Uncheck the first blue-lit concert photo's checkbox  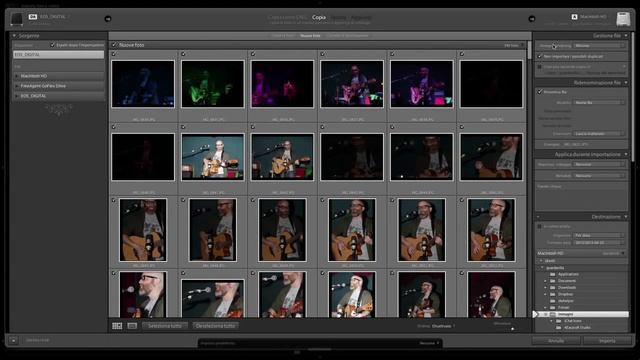[114, 54]
